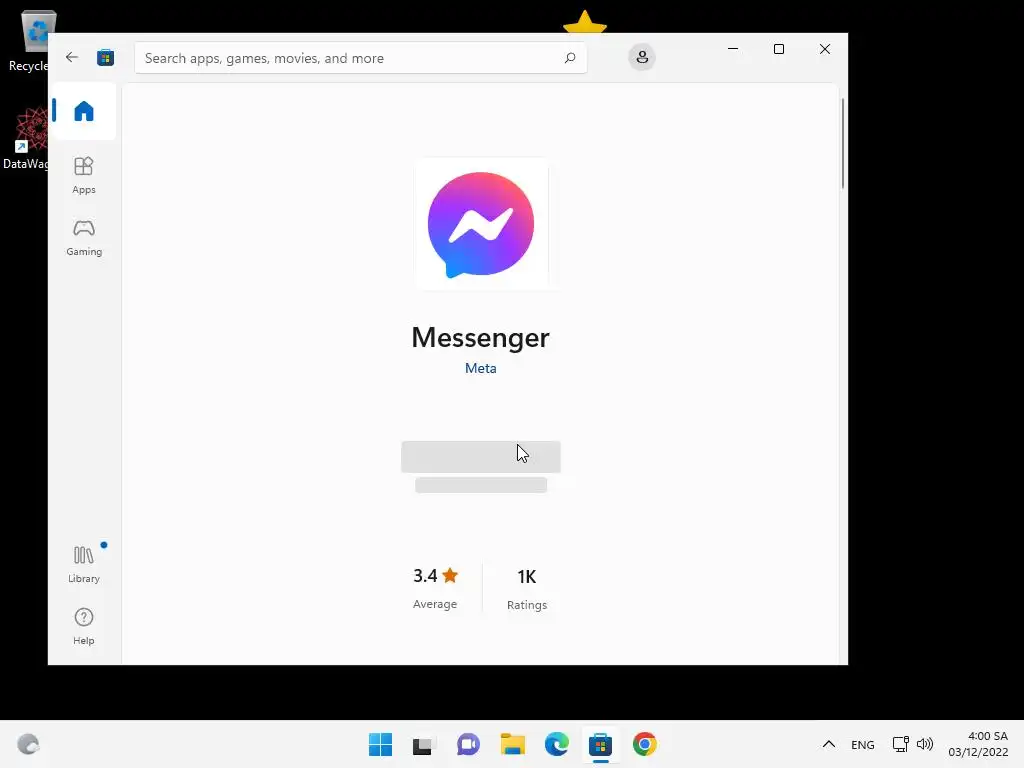The height and width of the screenshot is (768, 1024).
Task: Click the 1K Ratings count
Action: [526, 589]
